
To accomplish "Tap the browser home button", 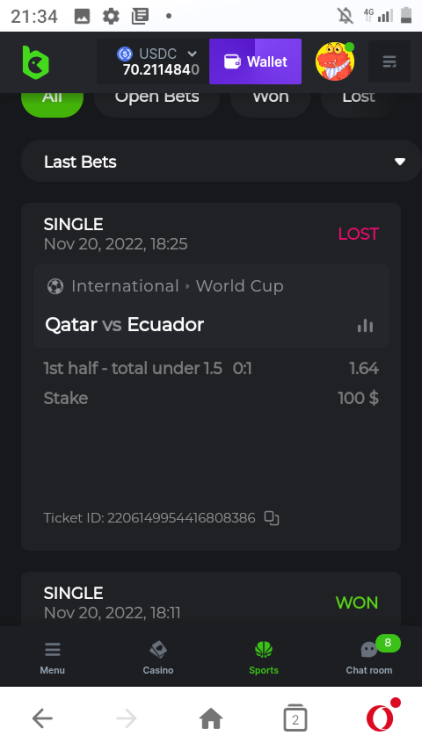I will pos(211,718).
